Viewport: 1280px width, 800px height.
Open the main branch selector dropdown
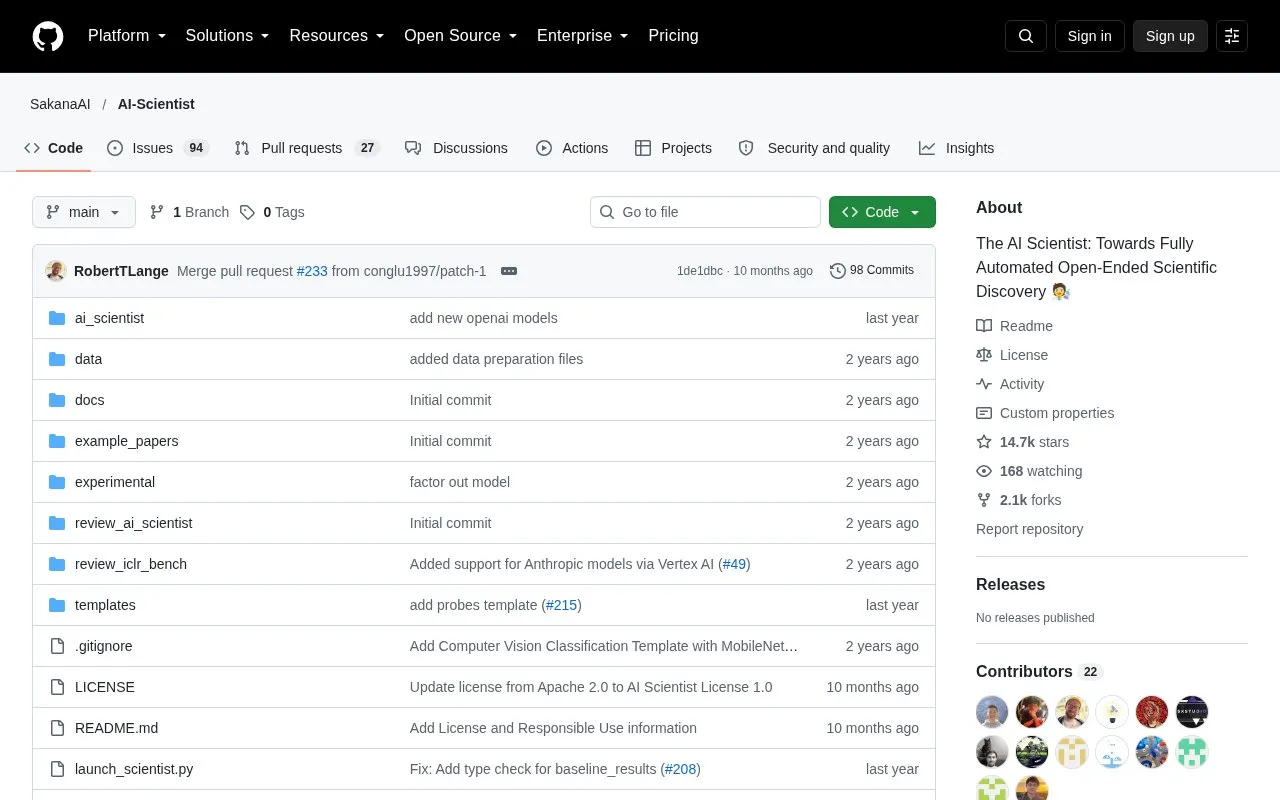pos(84,212)
